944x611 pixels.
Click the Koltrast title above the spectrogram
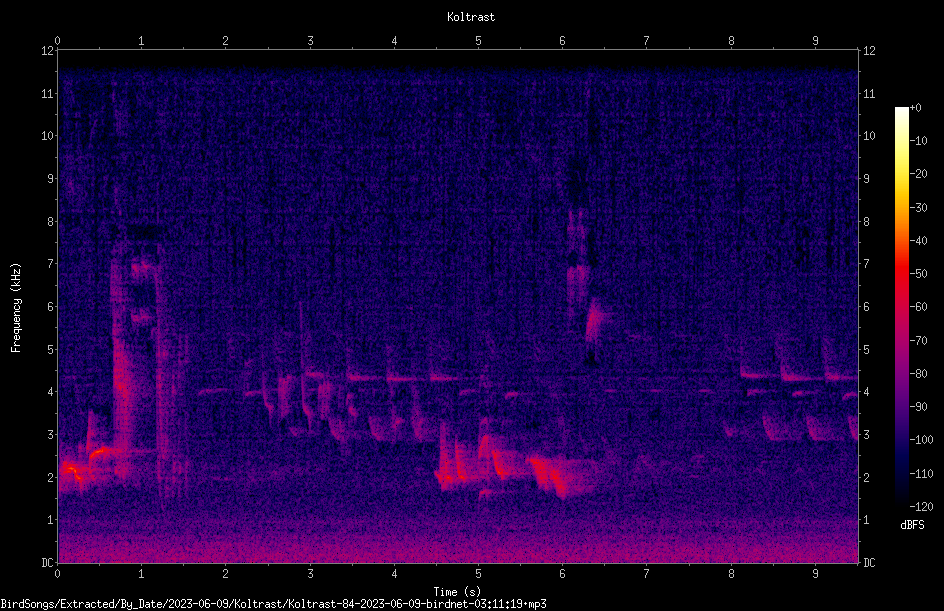(x=471, y=17)
